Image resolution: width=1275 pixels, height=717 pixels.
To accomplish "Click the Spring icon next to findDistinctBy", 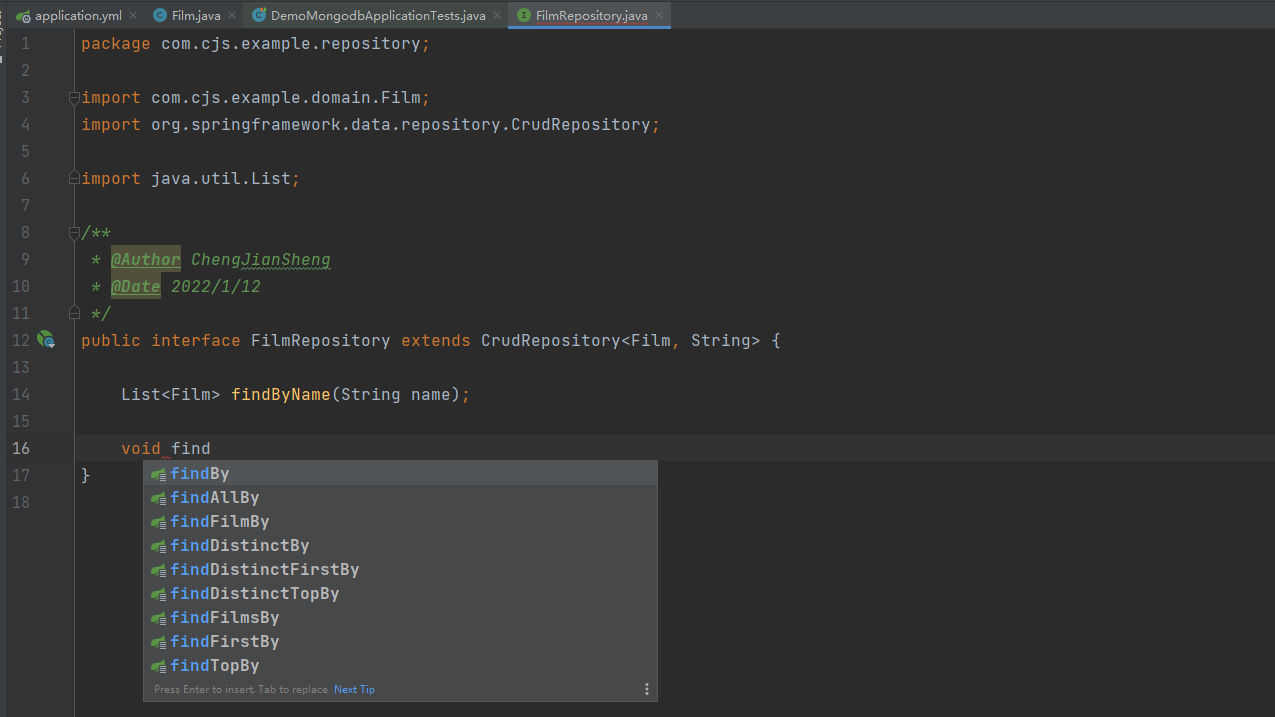I will point(158,546).
